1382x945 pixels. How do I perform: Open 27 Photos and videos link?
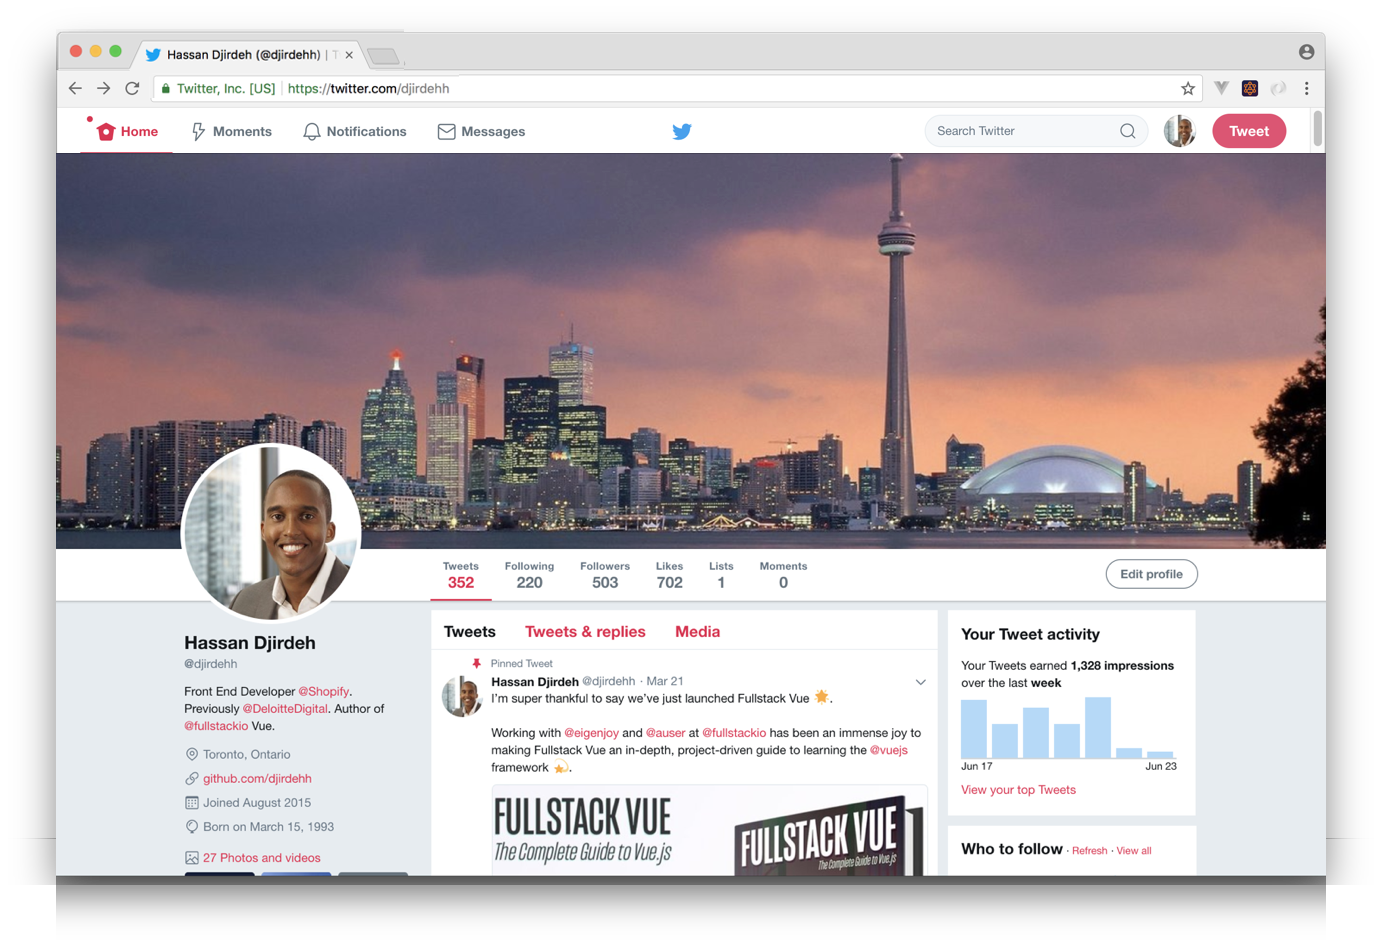click(x=262, y=858)
